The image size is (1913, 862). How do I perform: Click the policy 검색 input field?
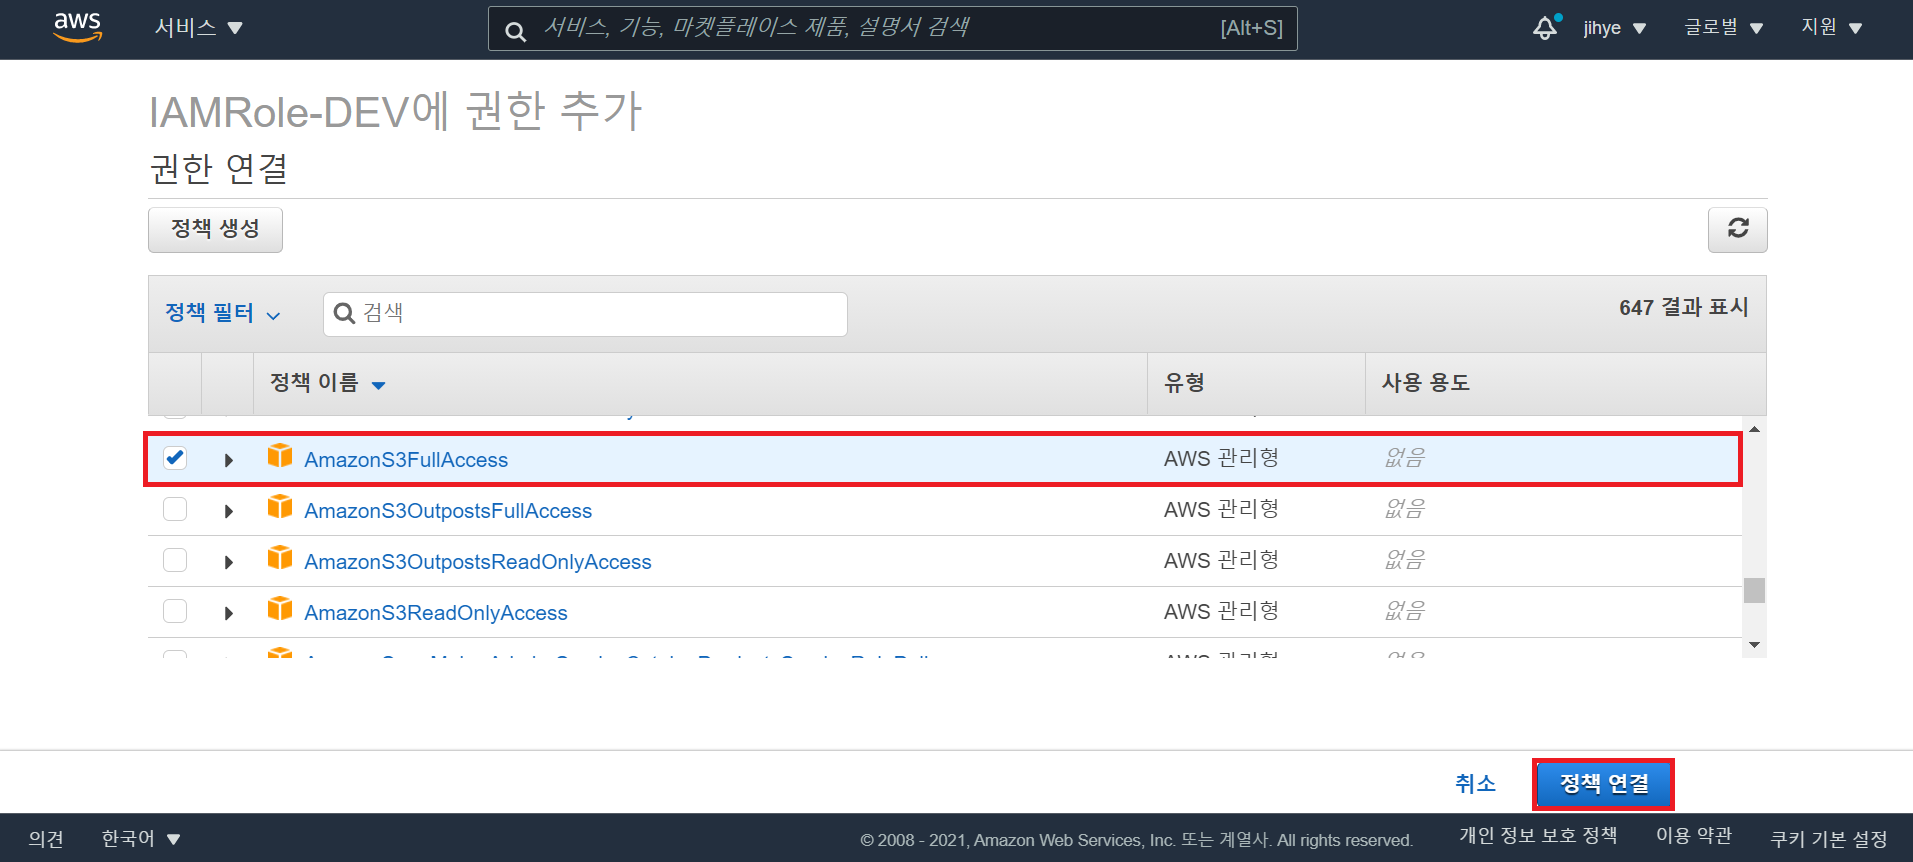pos(585,314)
